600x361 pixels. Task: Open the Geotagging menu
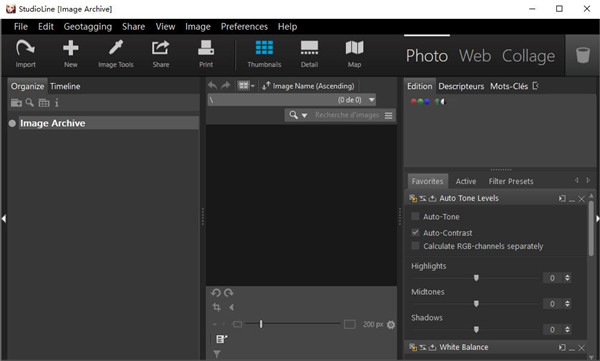88,26
